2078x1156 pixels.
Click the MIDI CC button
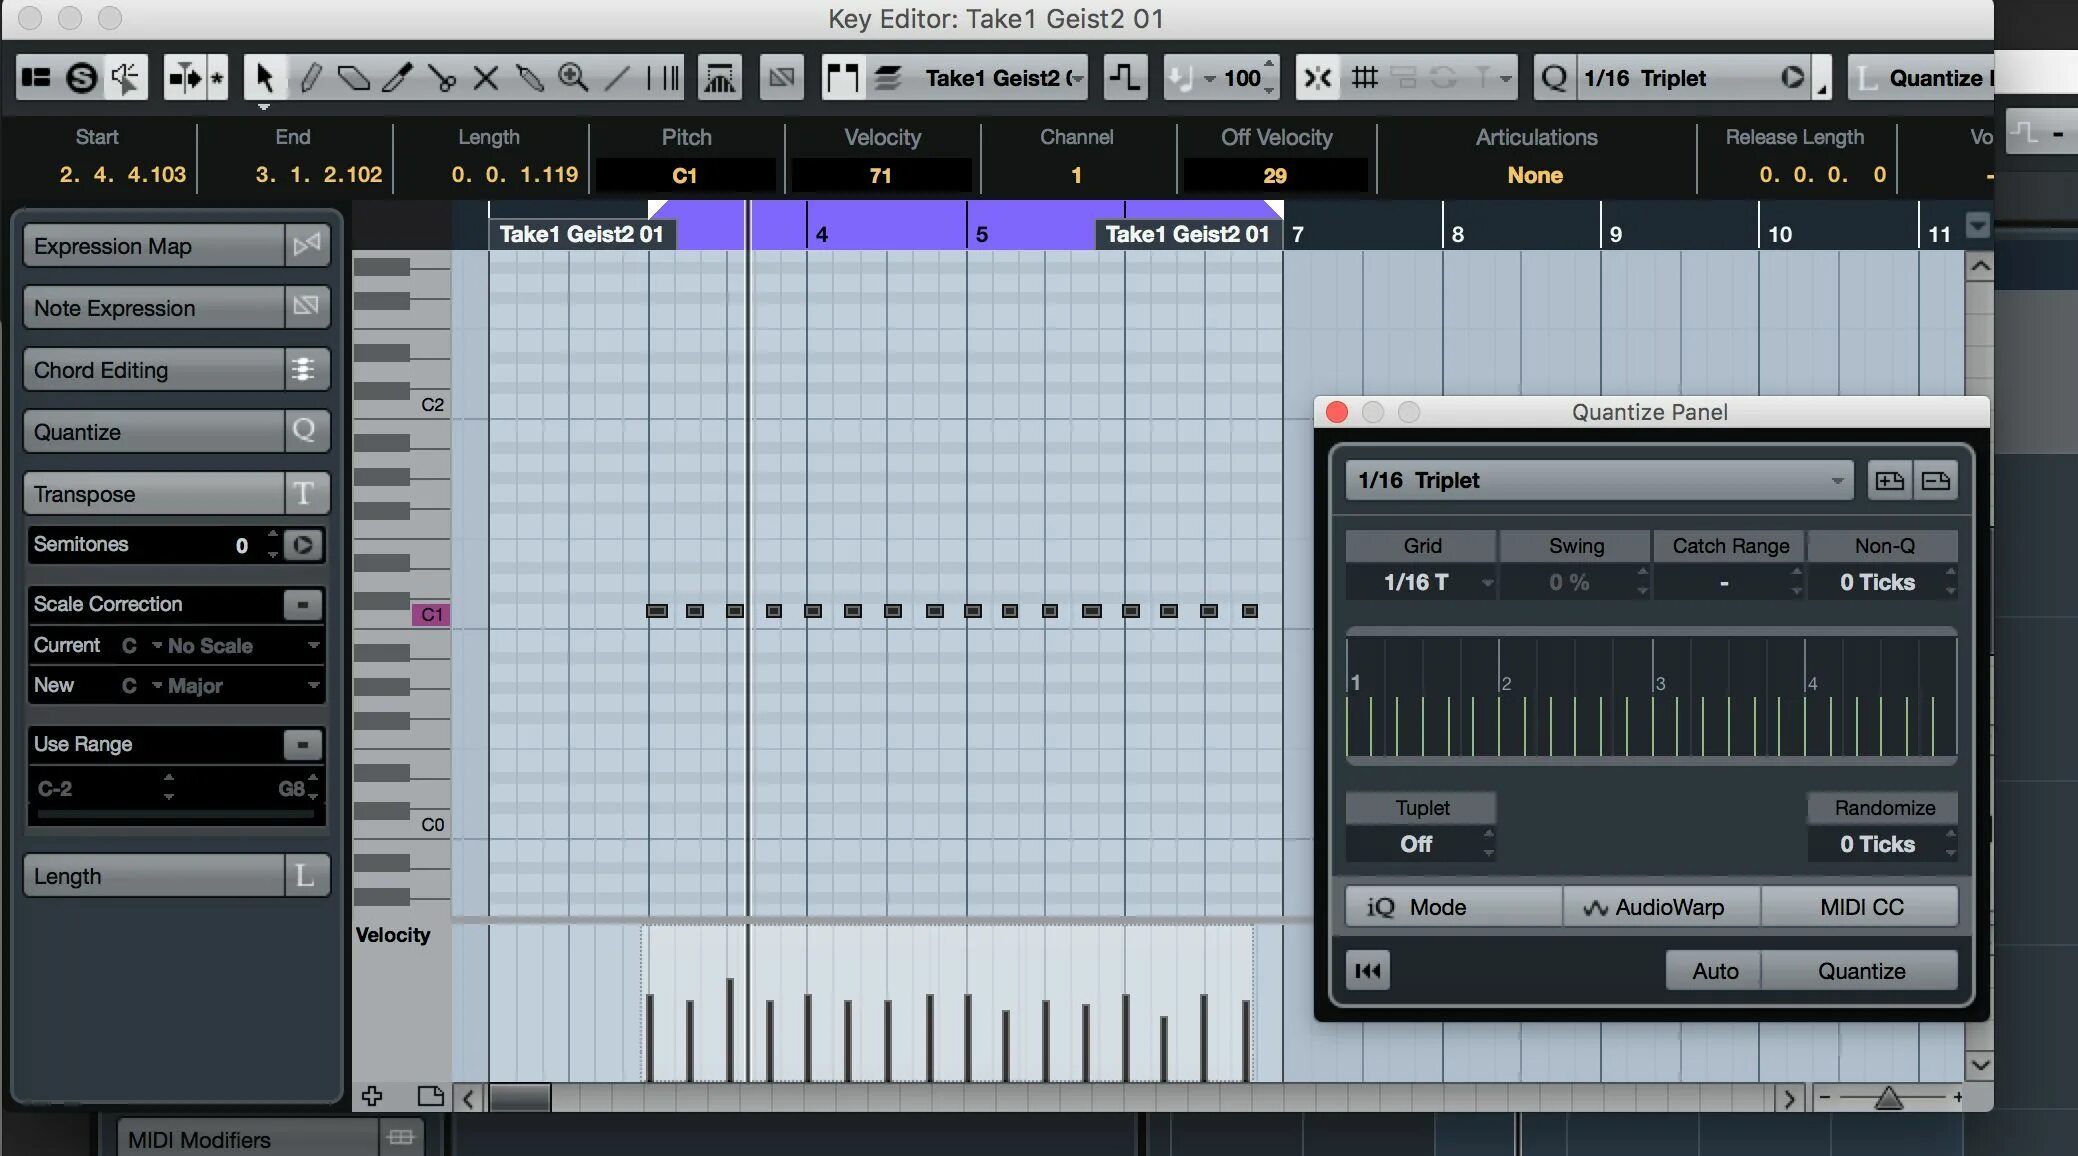(1860, 907)
